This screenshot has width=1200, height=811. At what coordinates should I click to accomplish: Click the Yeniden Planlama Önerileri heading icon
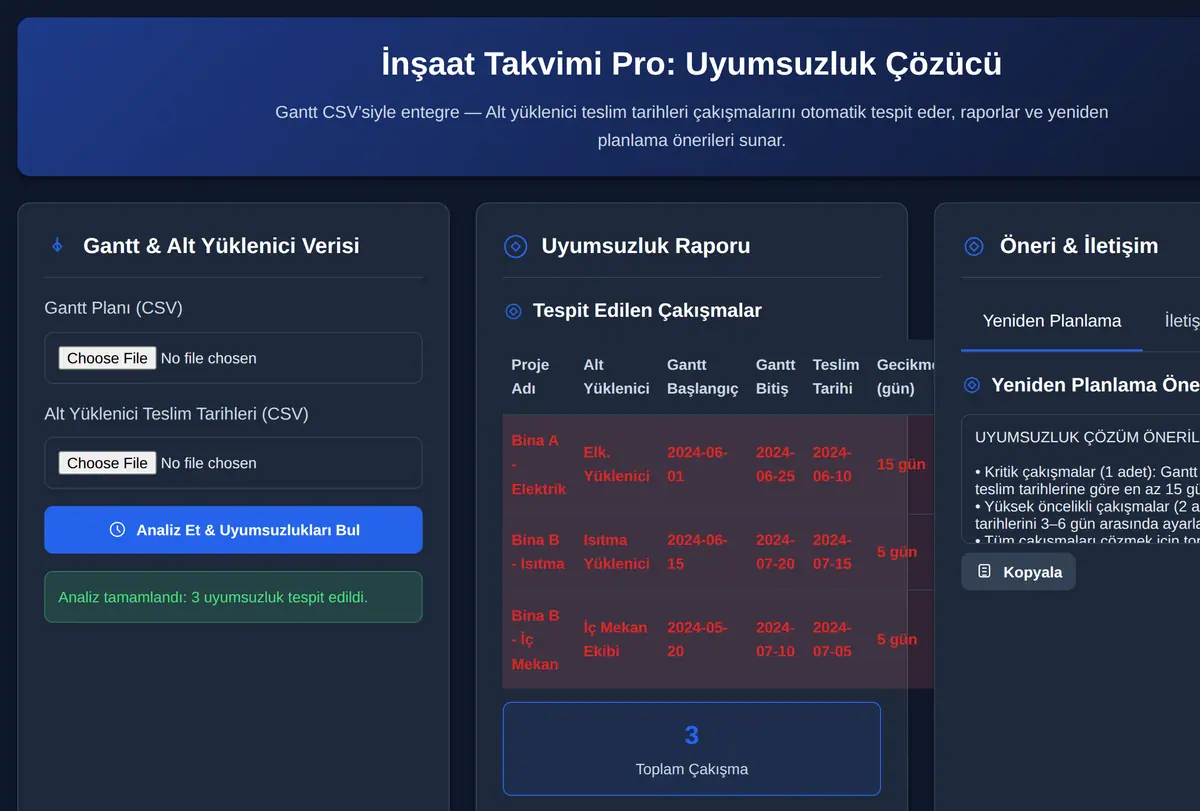pyautogui.click(x=971, y=384)
